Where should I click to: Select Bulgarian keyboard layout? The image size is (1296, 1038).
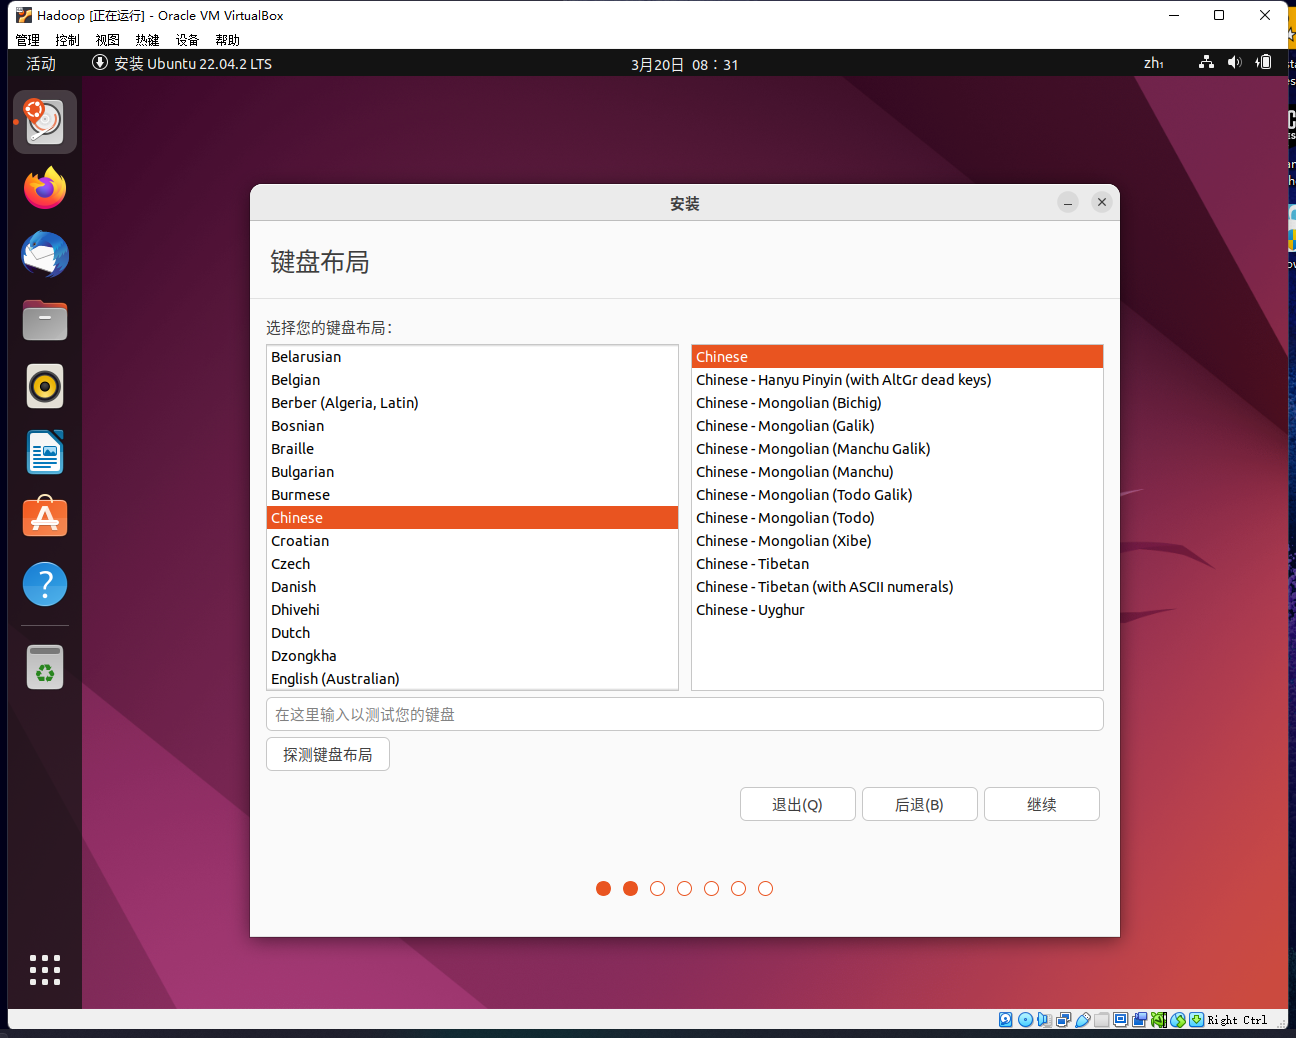pos(472,472)
